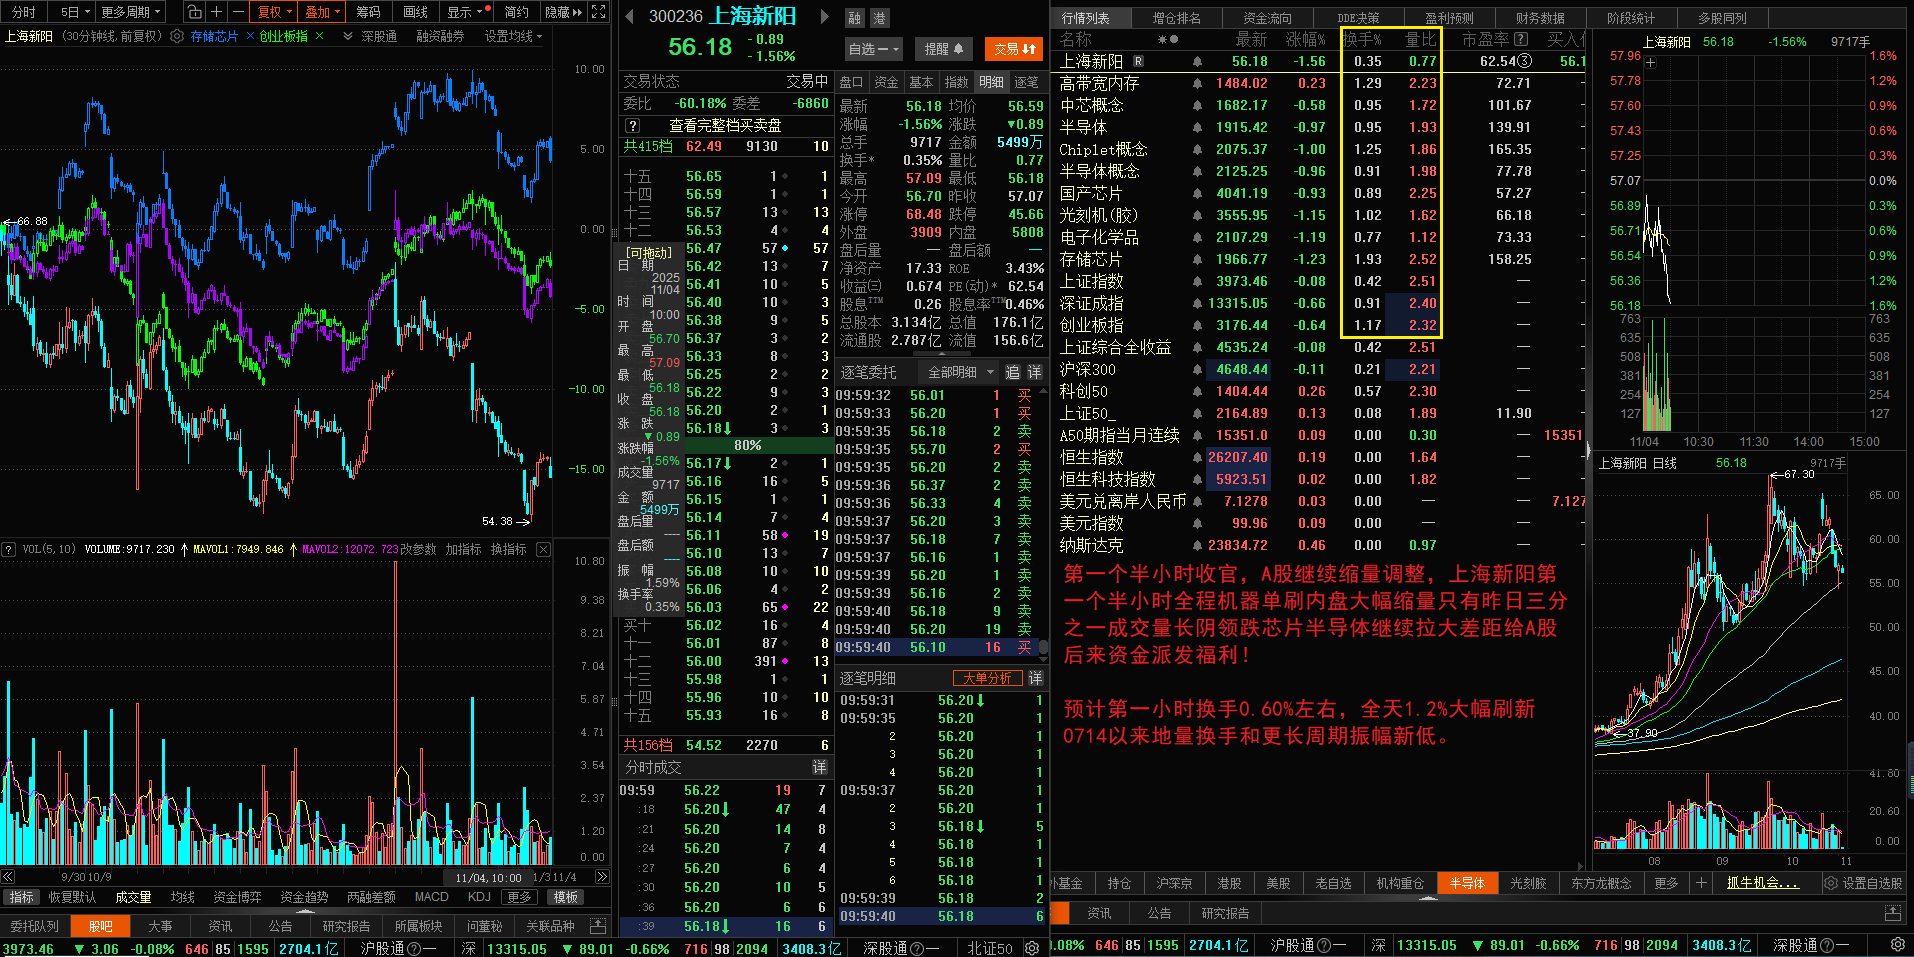Go to next stock with right arrow
This screenshot has width=1914, height=957.
coord(824,16)
